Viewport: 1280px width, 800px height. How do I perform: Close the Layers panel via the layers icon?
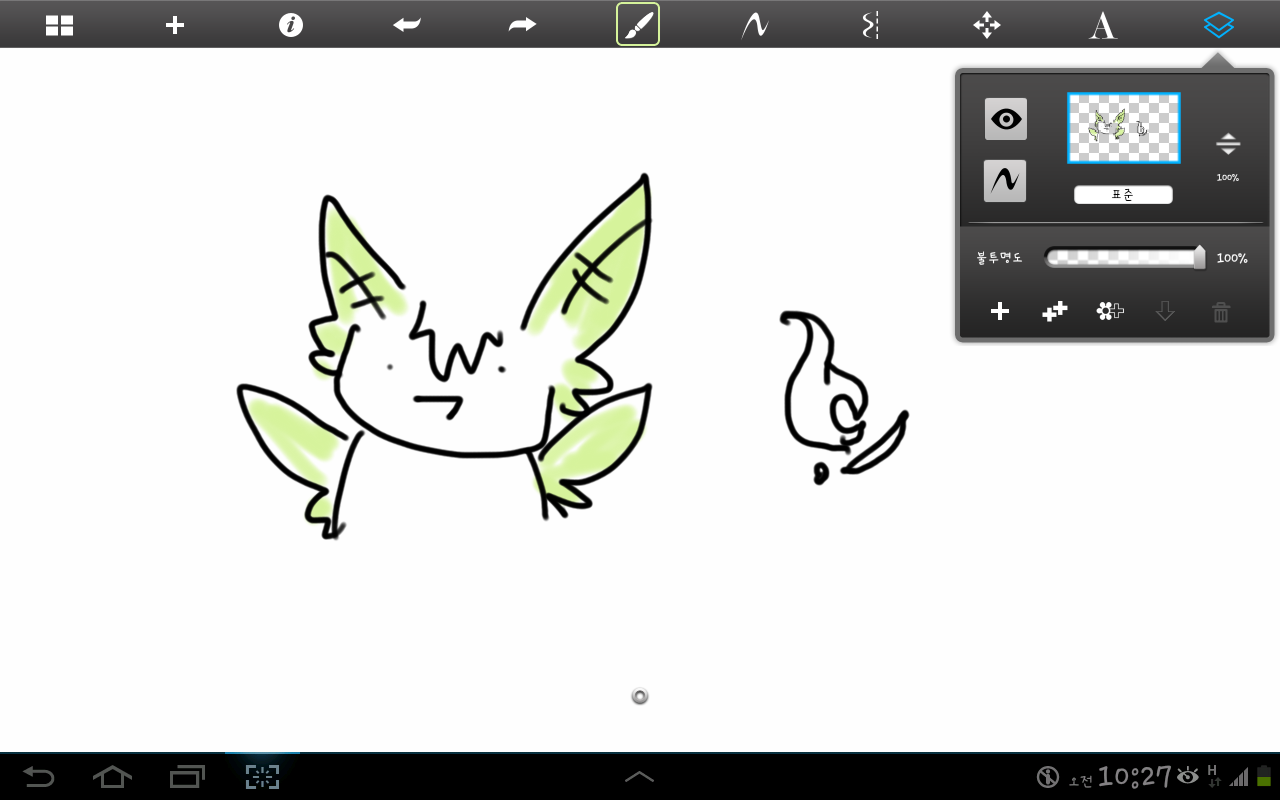point(1218,25)
